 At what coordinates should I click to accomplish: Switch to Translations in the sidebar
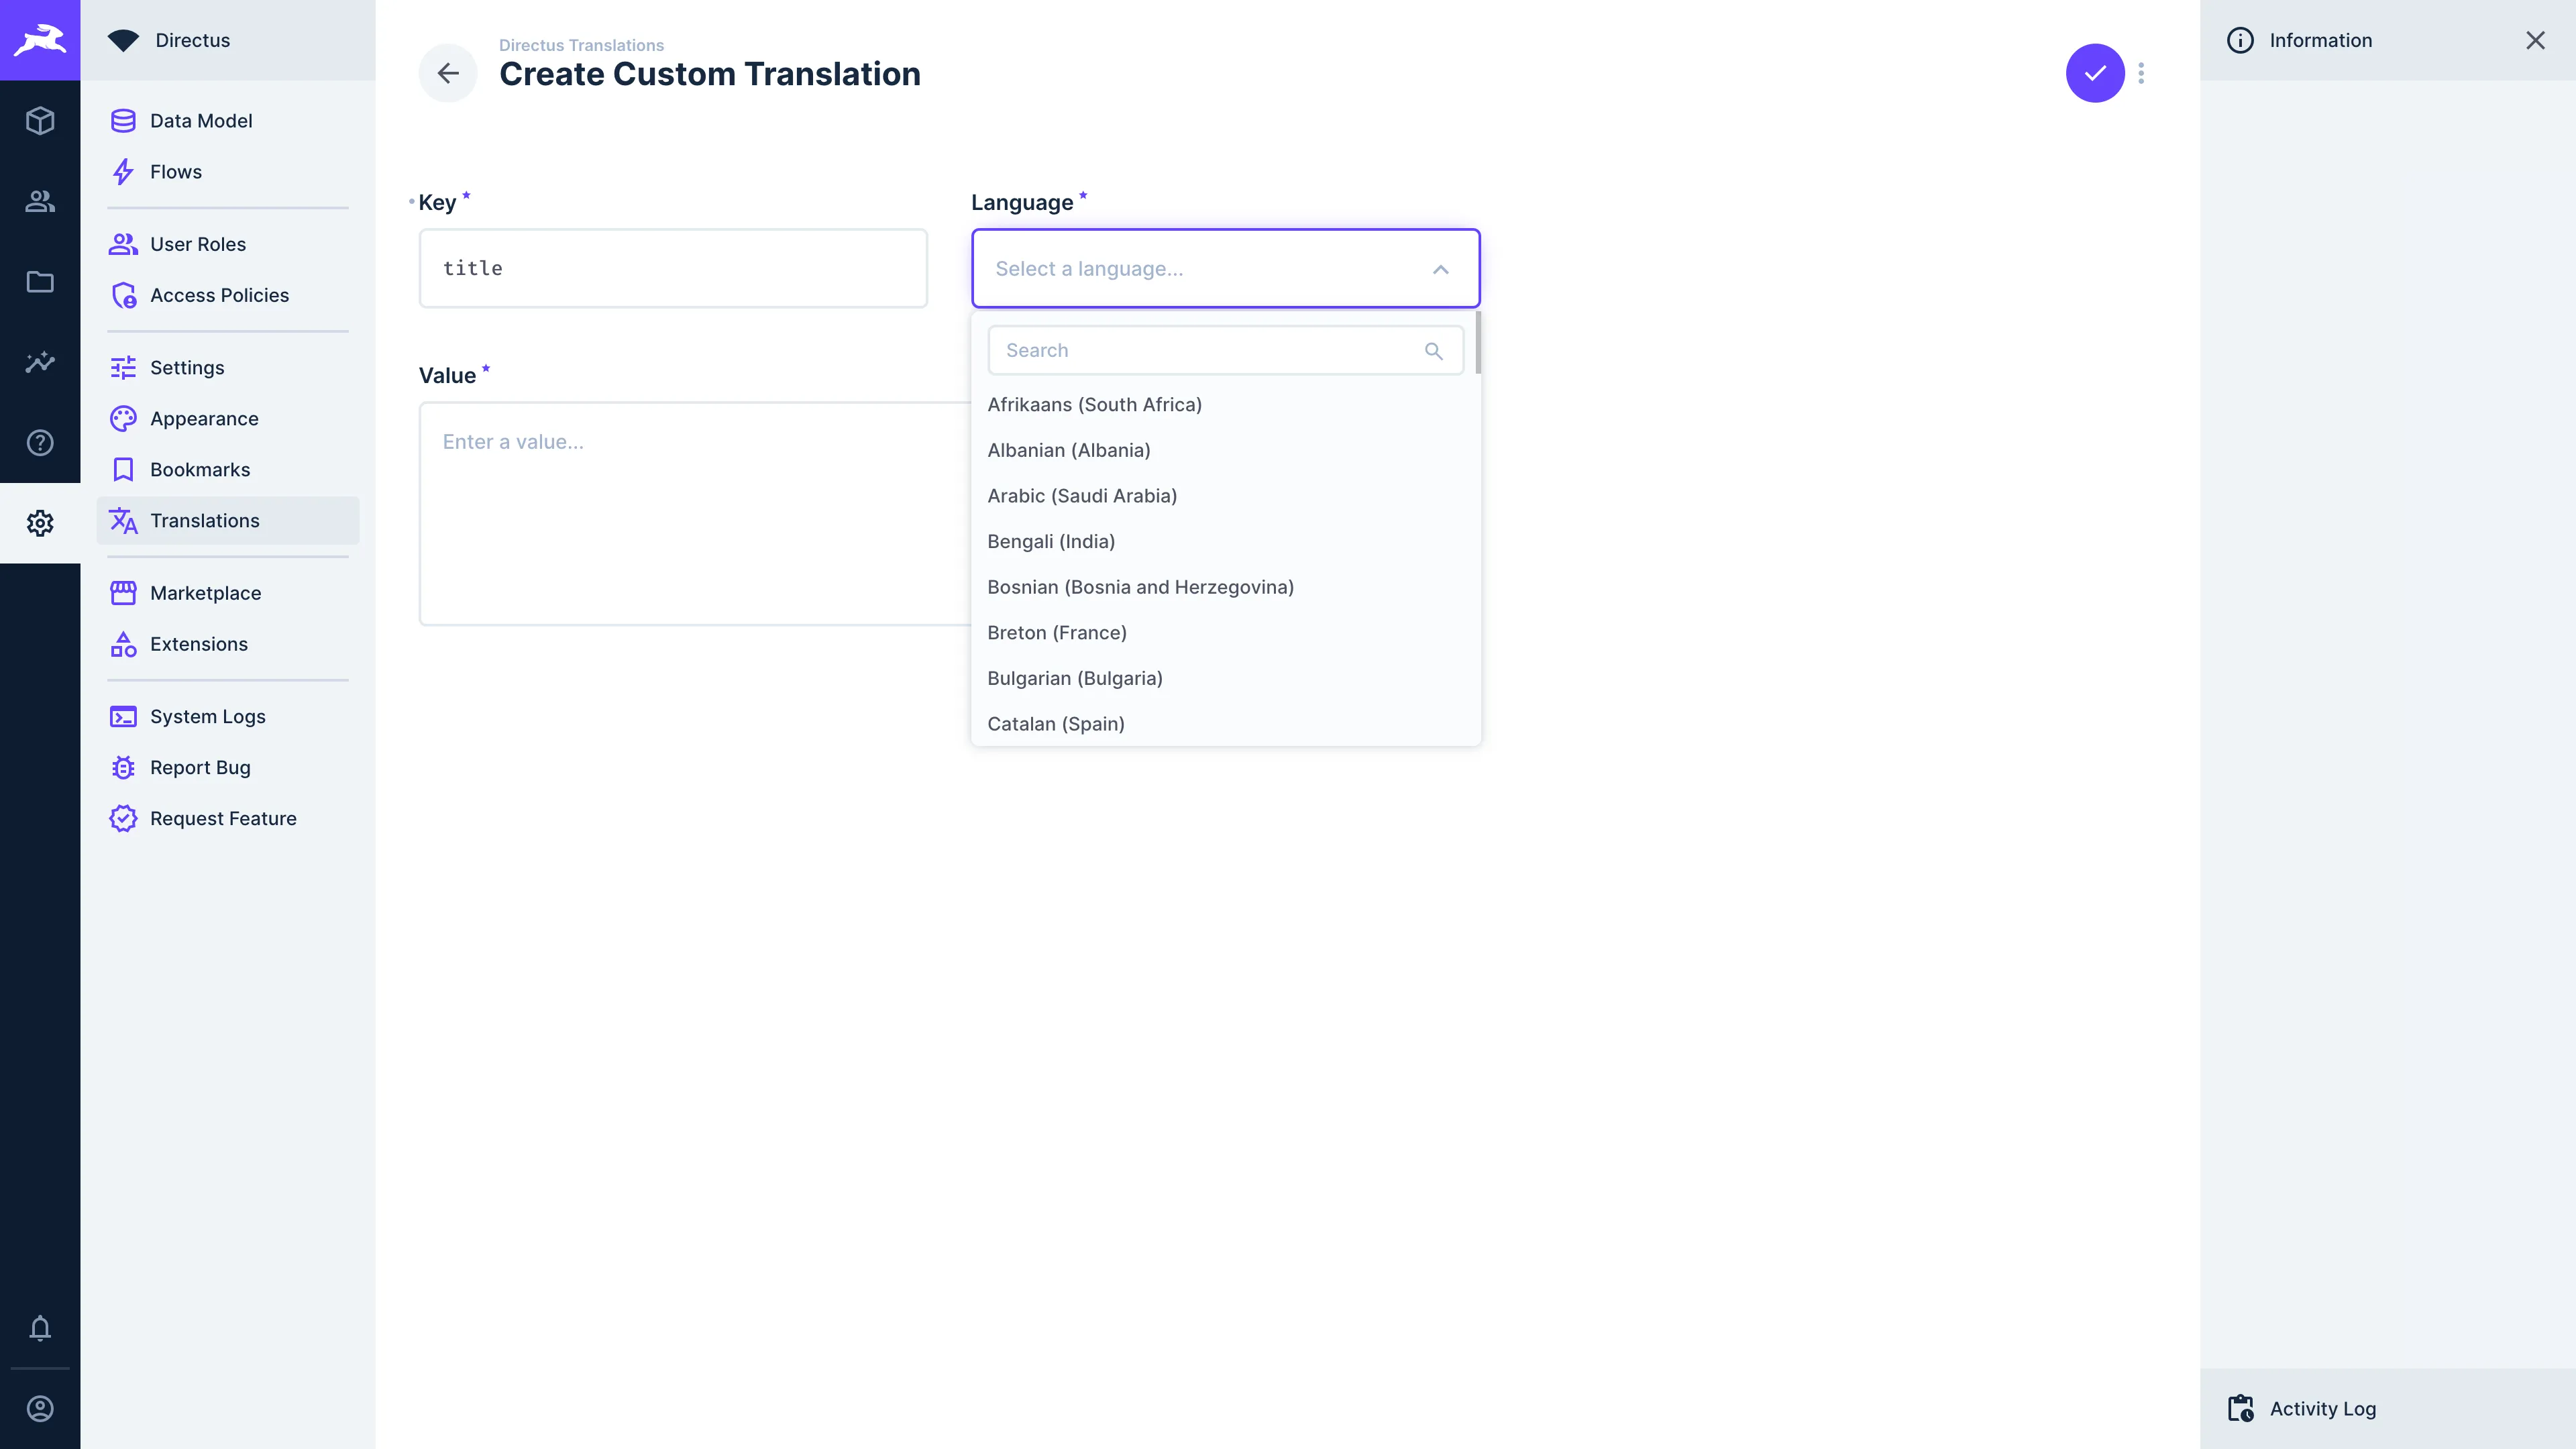[206, 520]
